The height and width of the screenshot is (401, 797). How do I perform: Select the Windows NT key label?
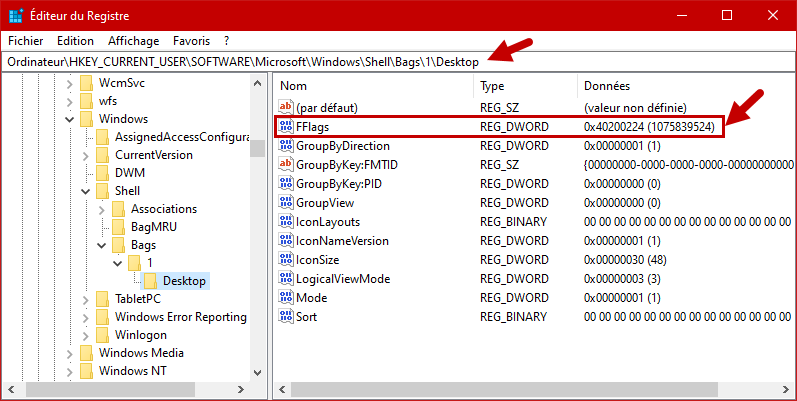[x=133, y=371]
